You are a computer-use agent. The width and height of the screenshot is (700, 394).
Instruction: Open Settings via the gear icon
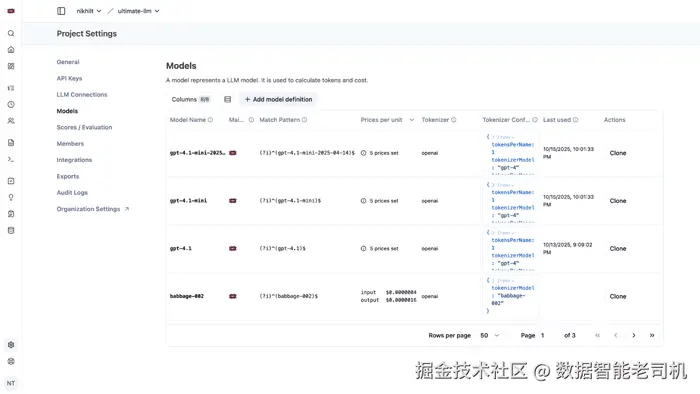11,345
